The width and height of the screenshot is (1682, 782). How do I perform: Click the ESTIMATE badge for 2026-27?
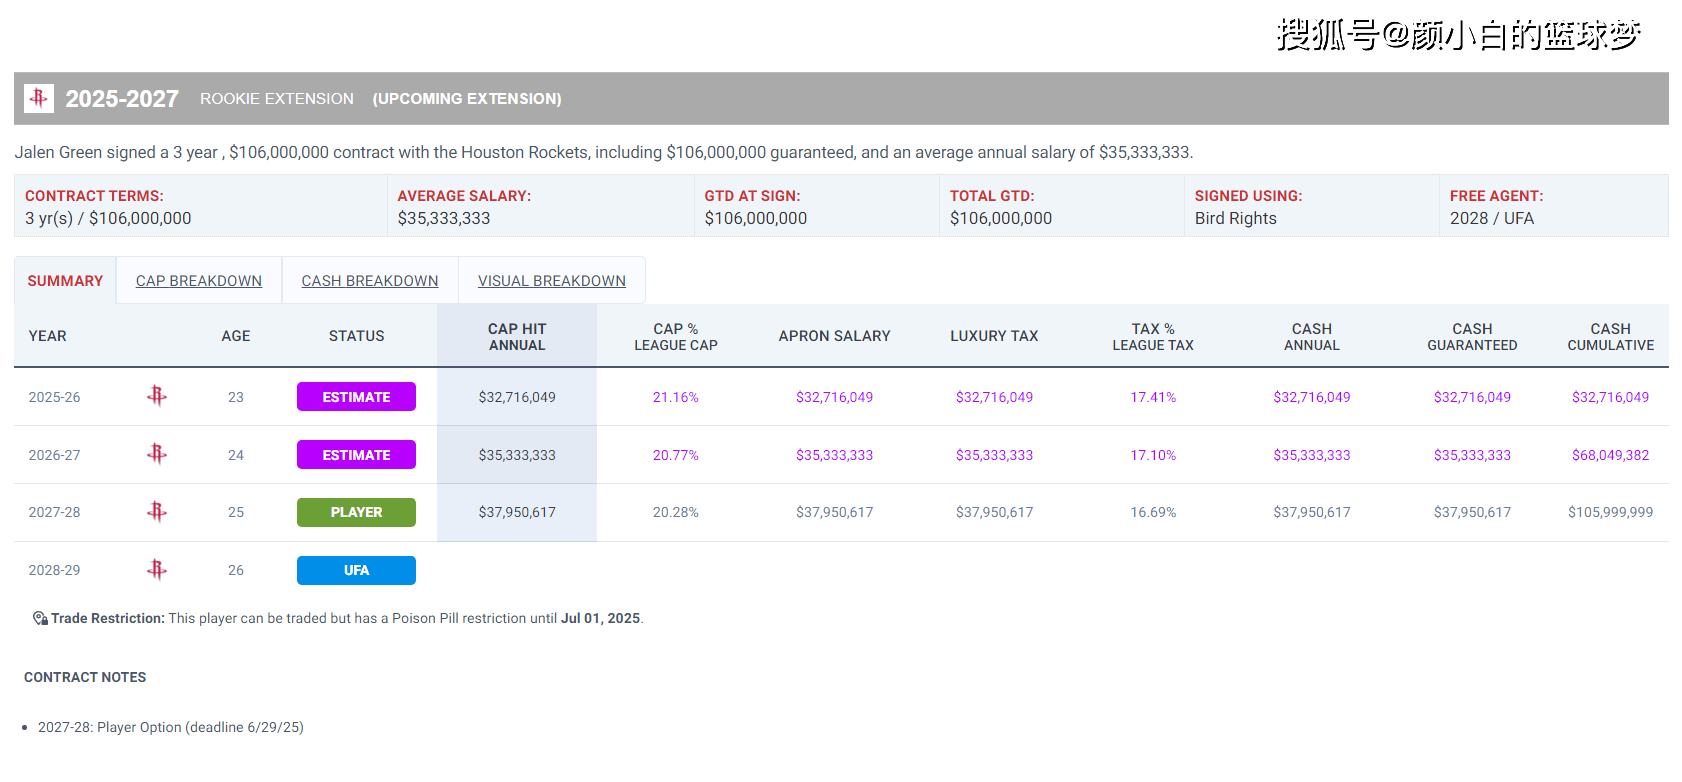(x=356, y=455)
